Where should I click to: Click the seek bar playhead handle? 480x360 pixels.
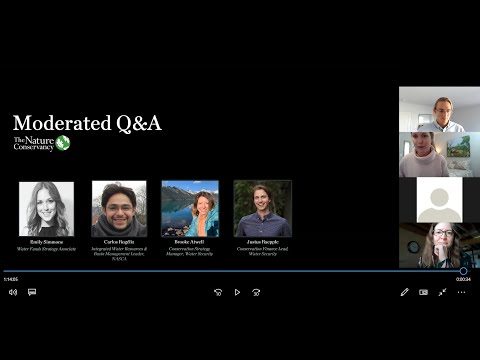pos(463,271)
